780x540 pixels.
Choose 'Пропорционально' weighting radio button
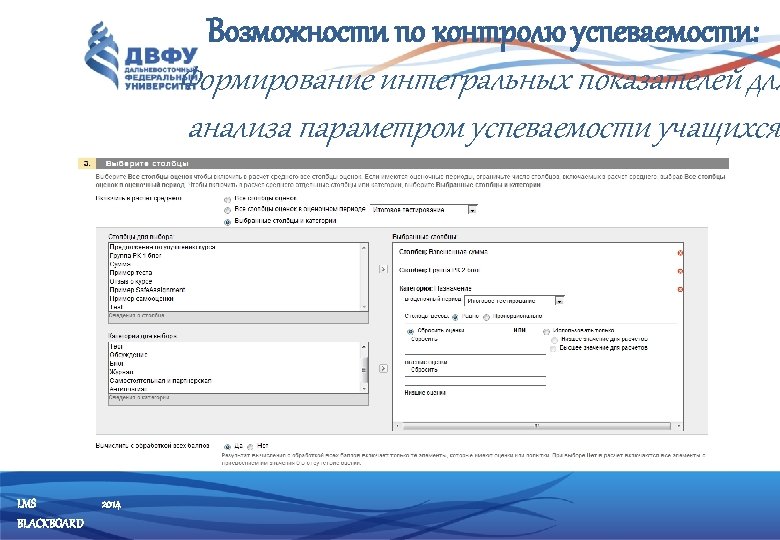pyautogui.click(x=486, y=317)
